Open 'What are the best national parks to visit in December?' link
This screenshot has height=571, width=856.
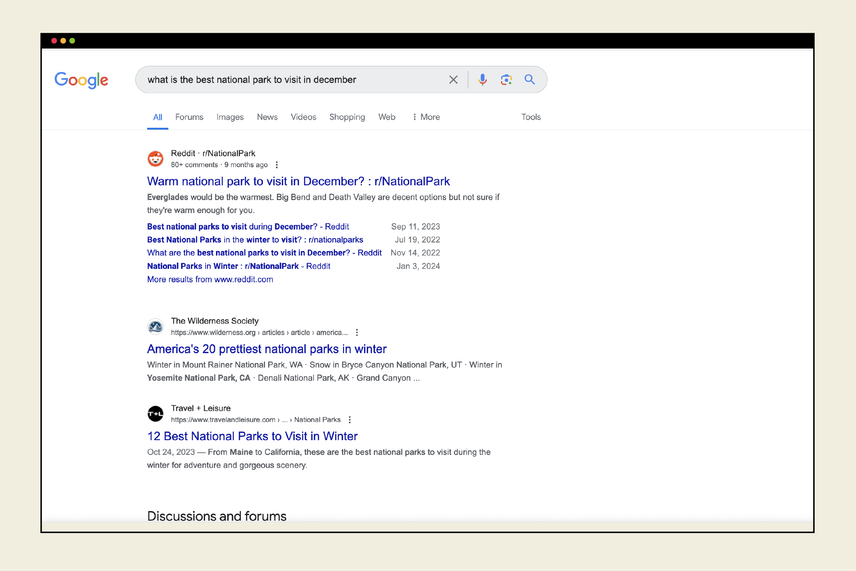[x=264, y=253]
